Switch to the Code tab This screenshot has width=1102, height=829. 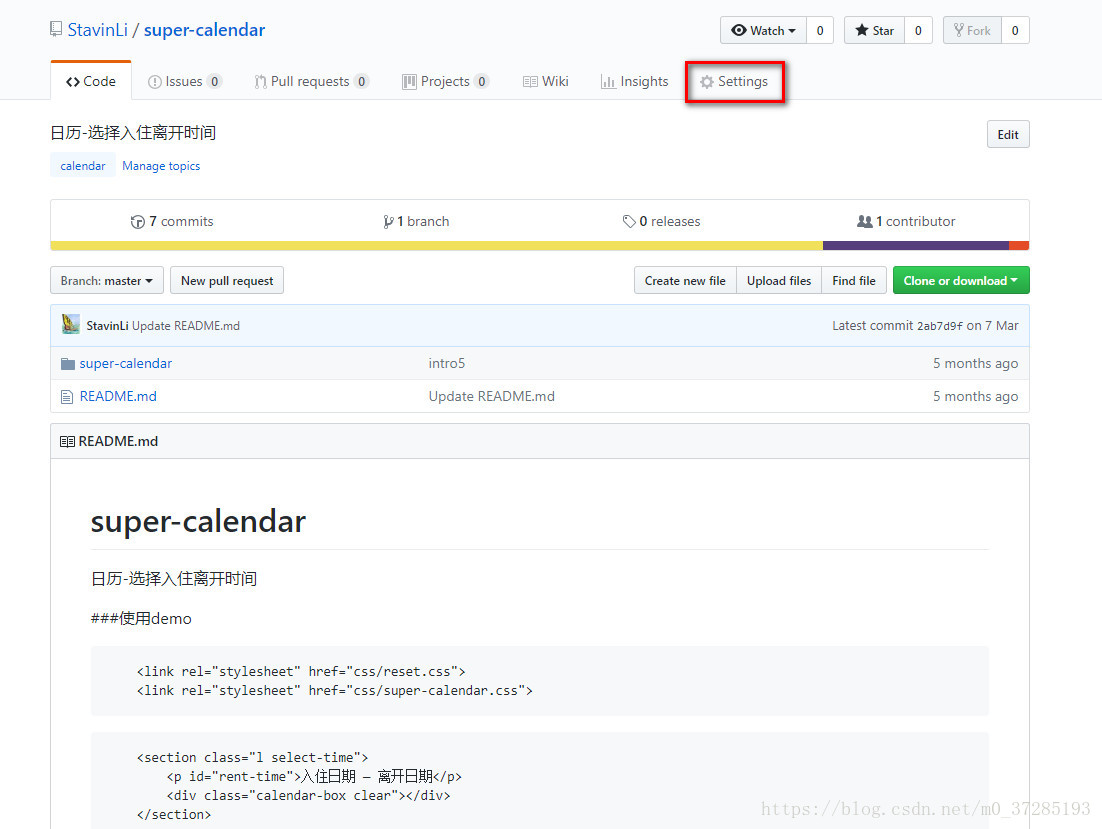[x=91, y=81]
